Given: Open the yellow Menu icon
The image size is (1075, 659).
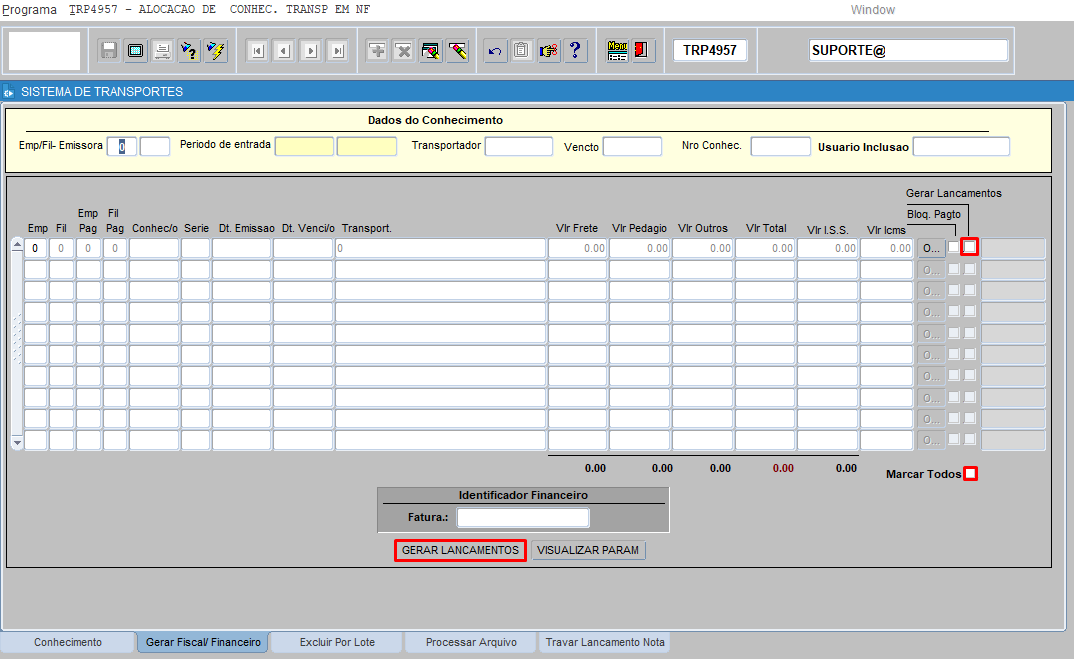Looking at the screenshot, I should click(x=617, y=51).
